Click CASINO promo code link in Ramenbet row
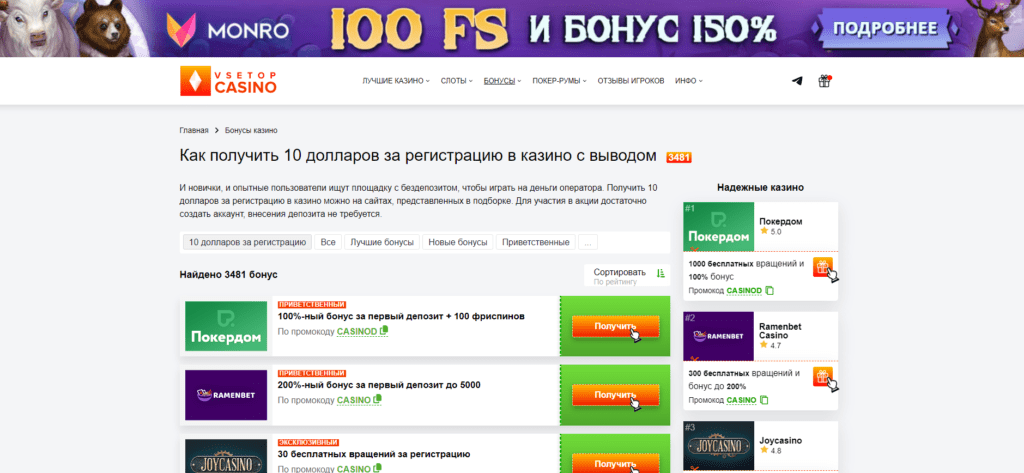This screenshot has height=473, width=1024. (353, 400)
